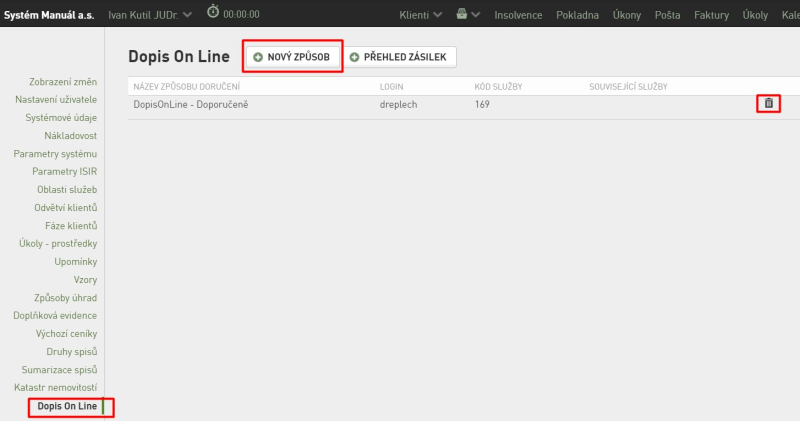Image resolution: width=800 pixels, height=421 pixels.
Task: Open Parametry systému in sidebar
Action: [x=55, y=154]
